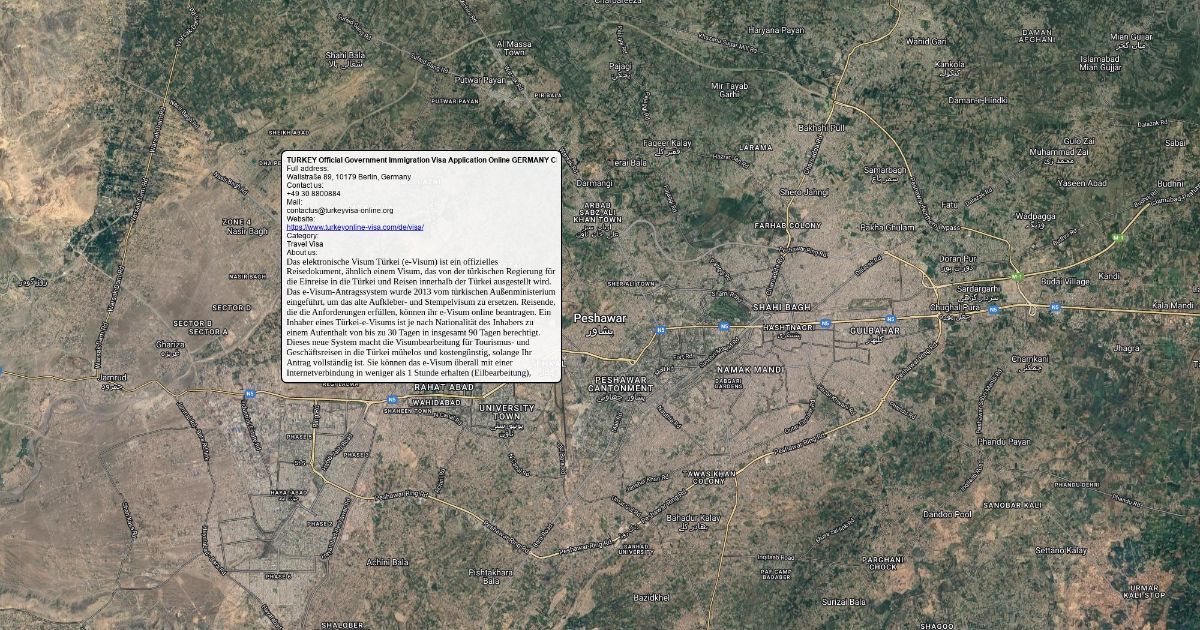Click the 'Bahadur Kalay' map label
The width and height of the screenshot is (1200, 630).
[694, 518]
